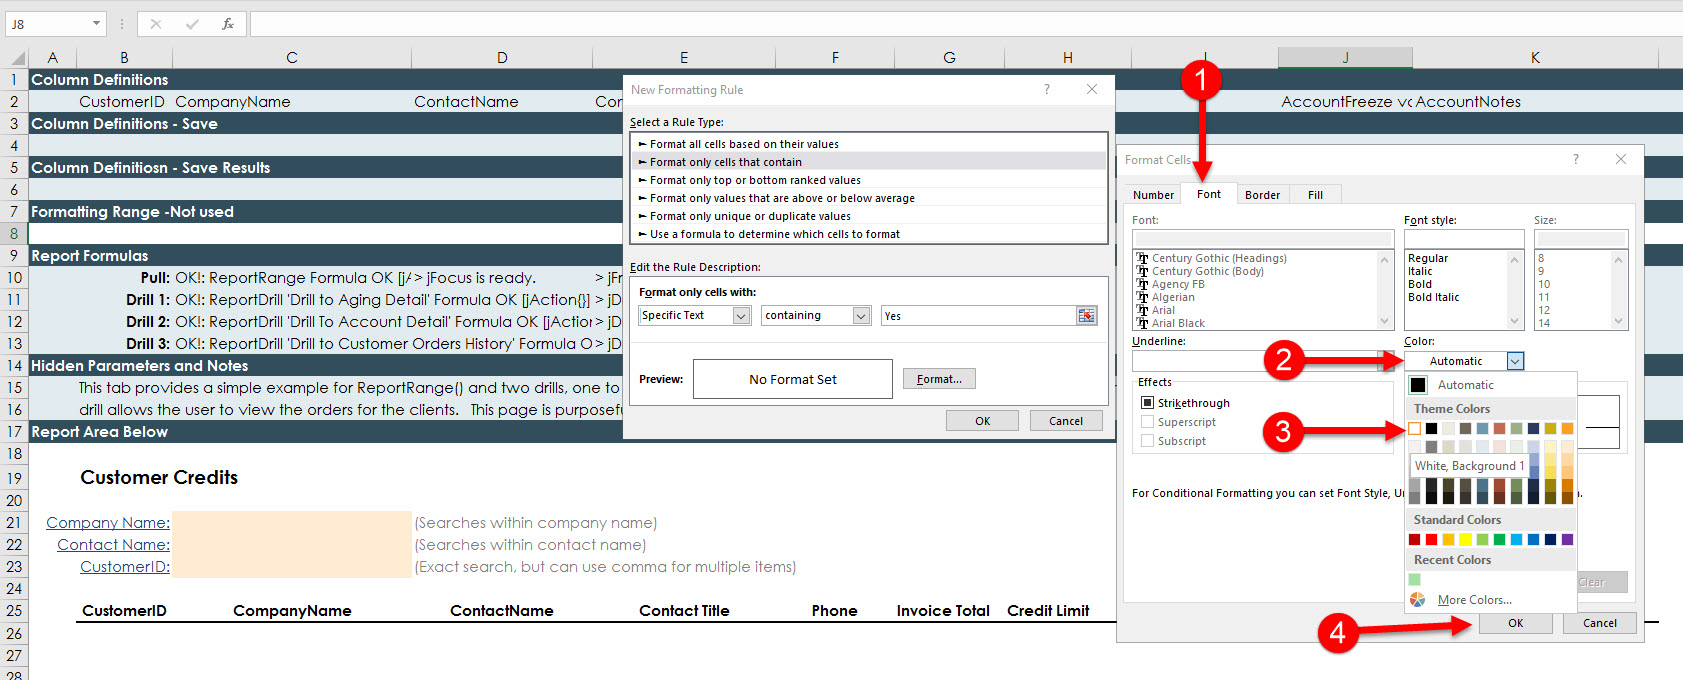Screen dimensions: 1683x680
Task: Follow the CustomerID: link
Action: [x=125, y=567]
